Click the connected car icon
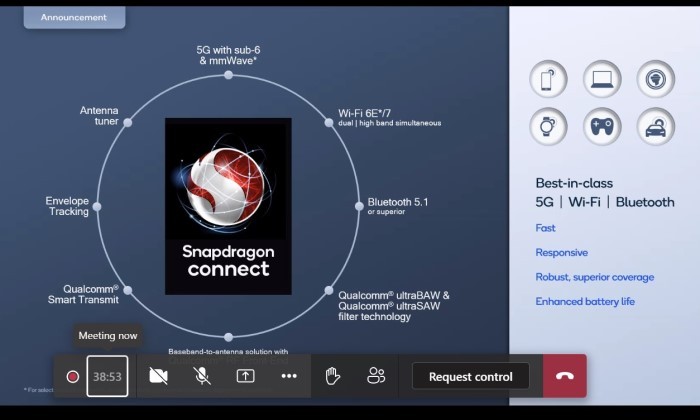This screenshot has height=420, width=700. click(655, 127)
